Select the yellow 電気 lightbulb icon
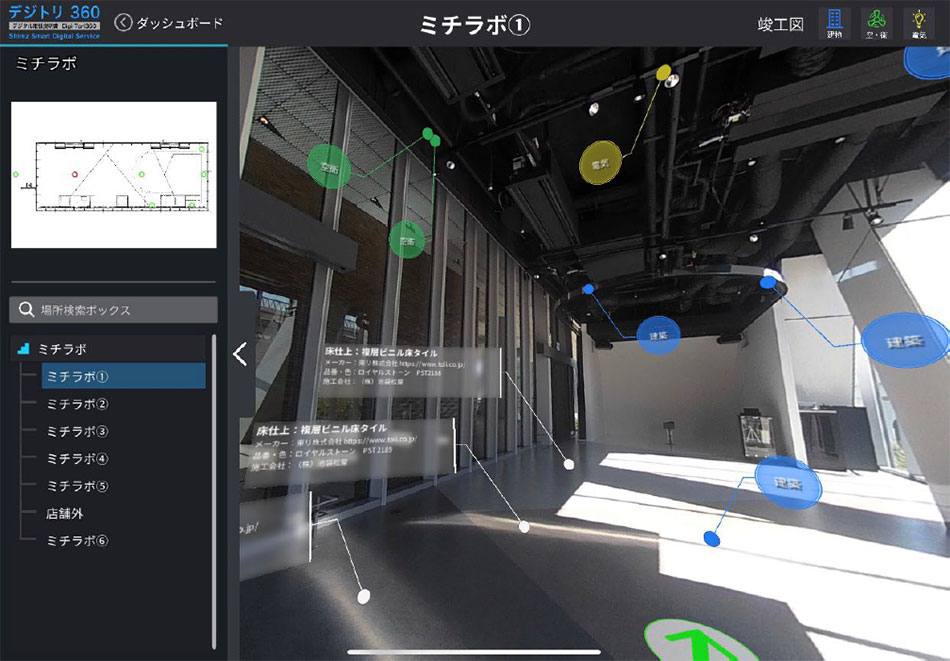Image resolution: width=950 pixels, height=661 pixels. [921, 20]
